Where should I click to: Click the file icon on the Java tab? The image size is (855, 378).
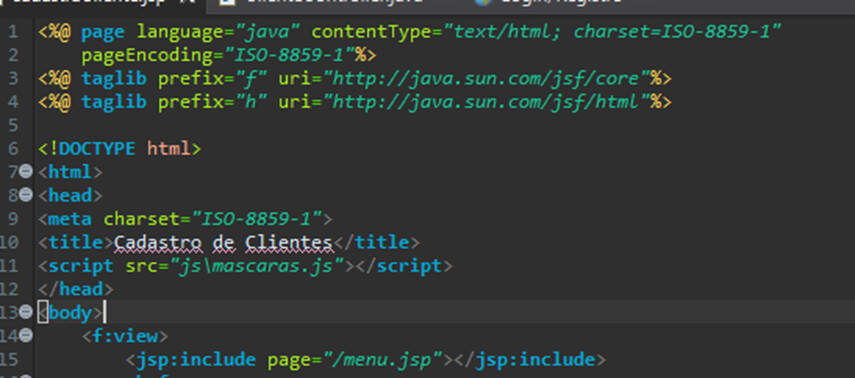(229, 2)
